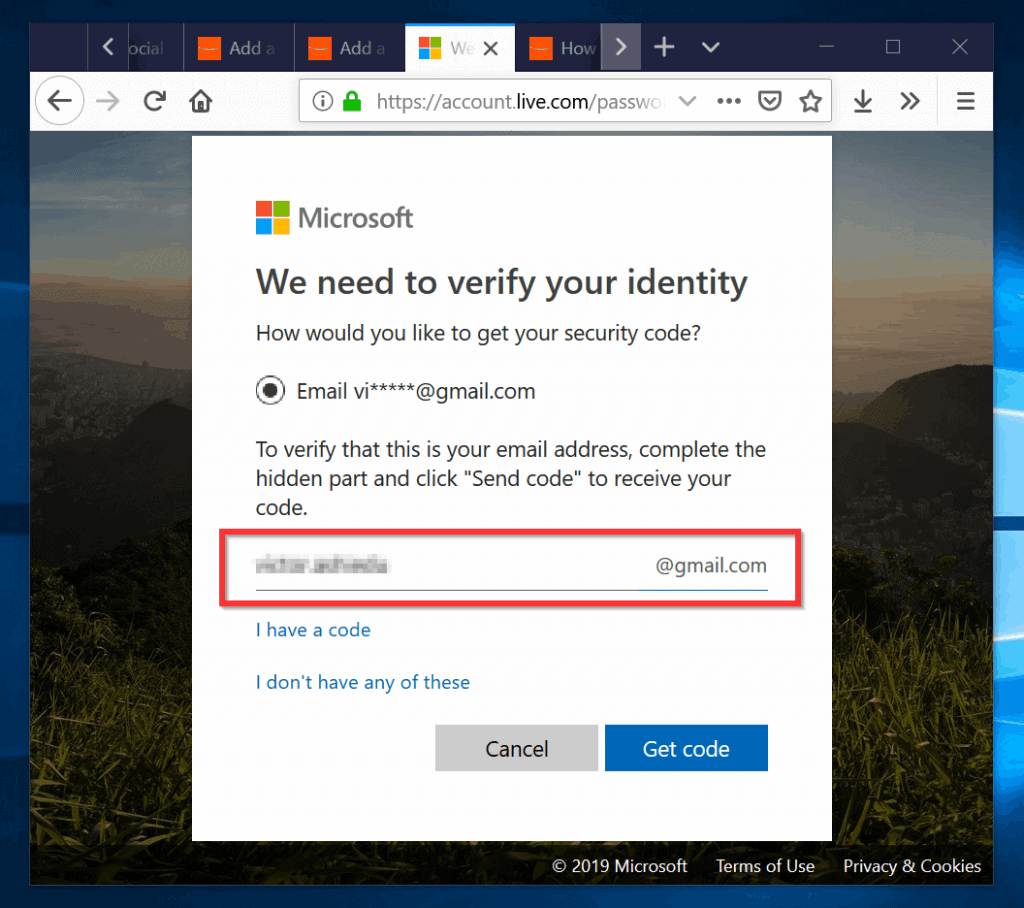Open the Downloads panel
Image resolution: width=1024 pixels, height=908 pixels.
[863, 101]
